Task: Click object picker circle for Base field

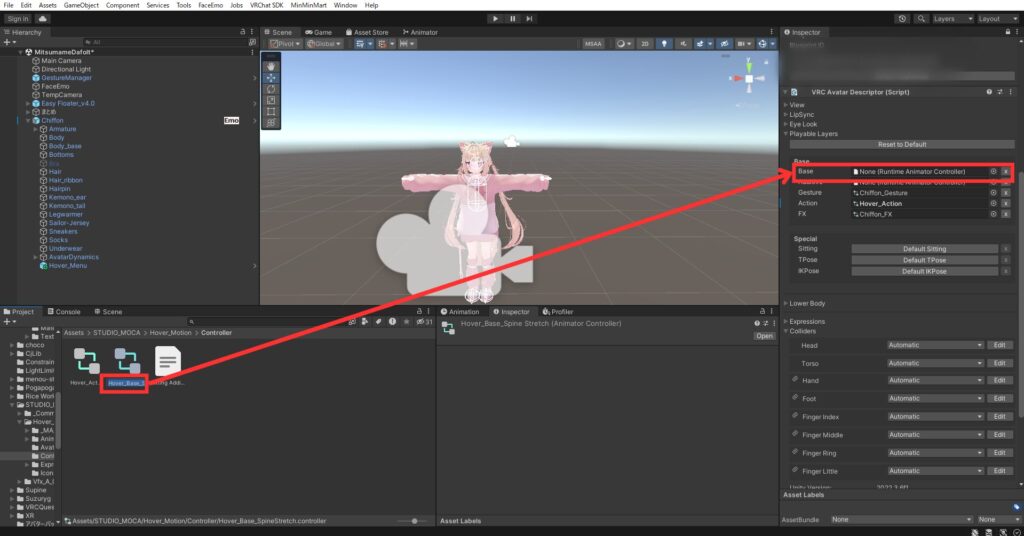Action: pyautogui.click(x=993, y=172)
